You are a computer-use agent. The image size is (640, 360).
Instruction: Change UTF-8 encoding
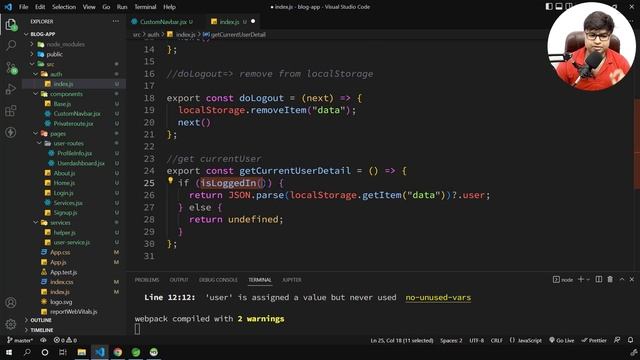[476, 340]
